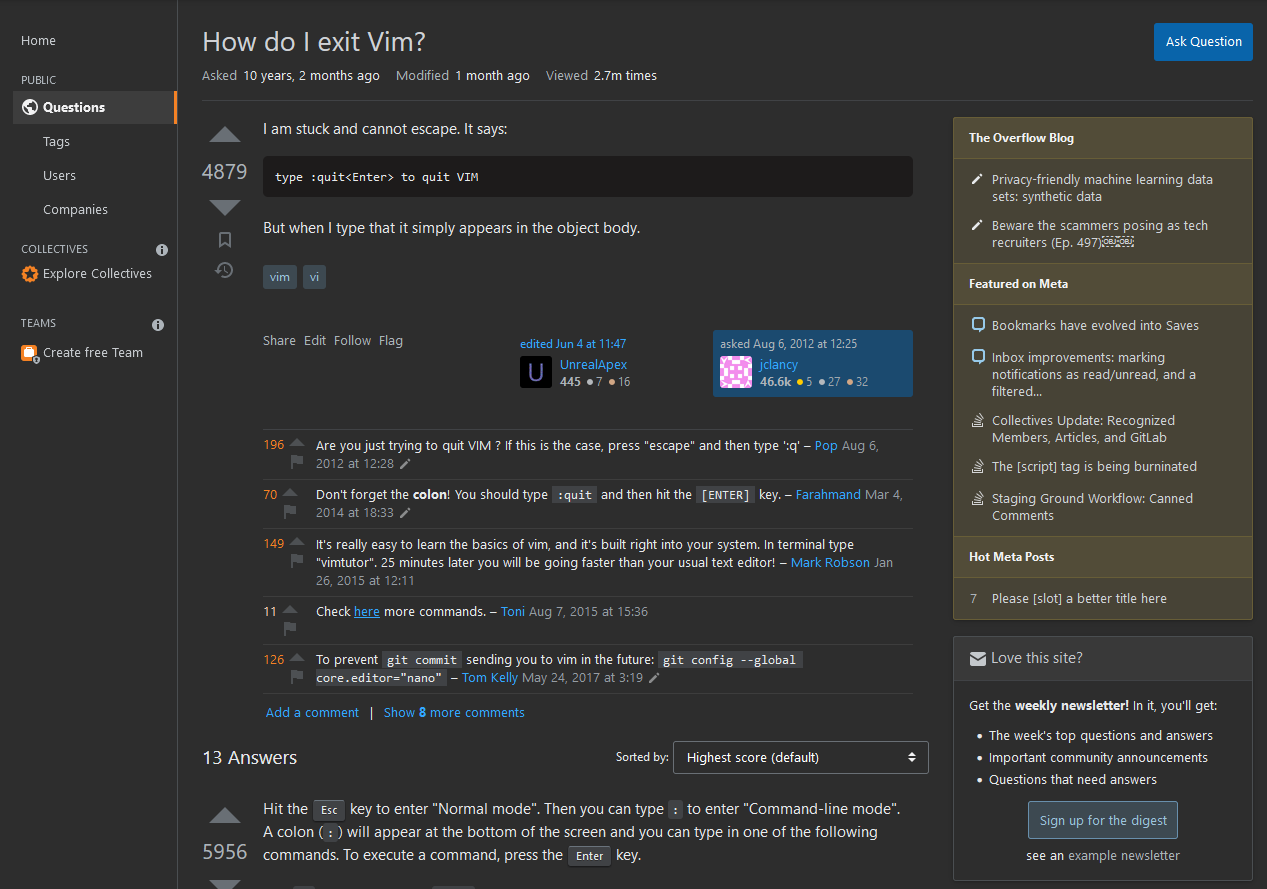Open the Sorted by Highest score dropdown
The height and width of the screenshot is (889, 1267).
point(801,757)
